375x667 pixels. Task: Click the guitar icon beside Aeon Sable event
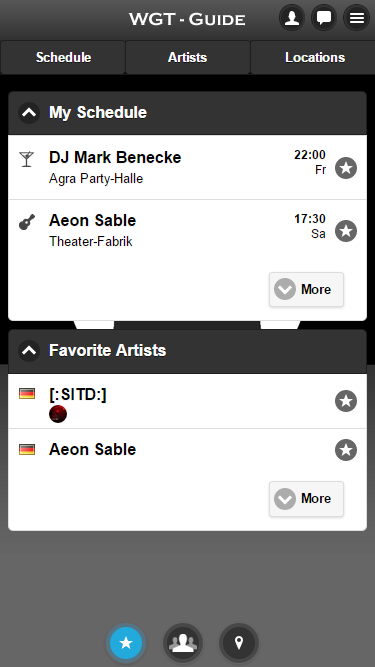tap(27, 222)
